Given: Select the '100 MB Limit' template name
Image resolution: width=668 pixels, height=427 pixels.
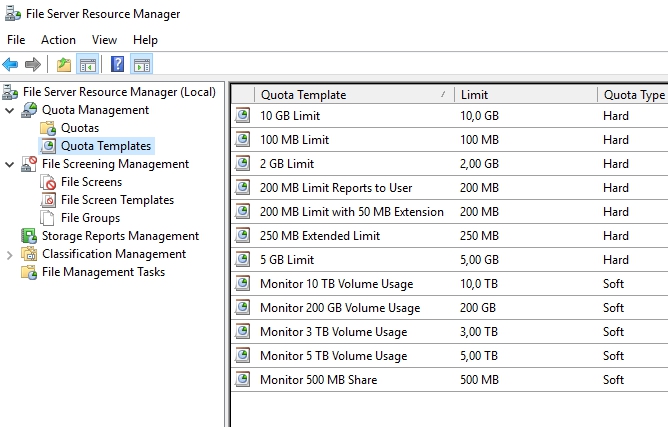Looking at the screenshot, I should (294, 140).
